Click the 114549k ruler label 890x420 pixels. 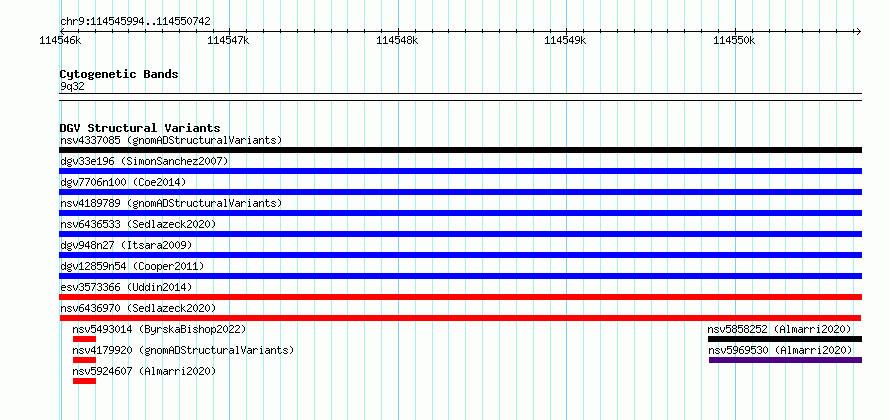[565, 40]
